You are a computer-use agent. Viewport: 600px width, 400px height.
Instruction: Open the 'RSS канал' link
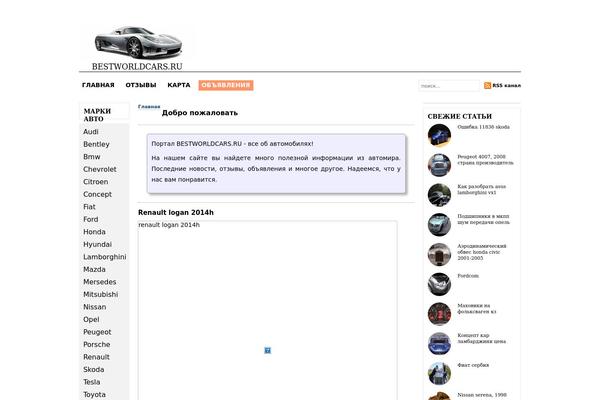pyautogui.click(x=506, y=85)
